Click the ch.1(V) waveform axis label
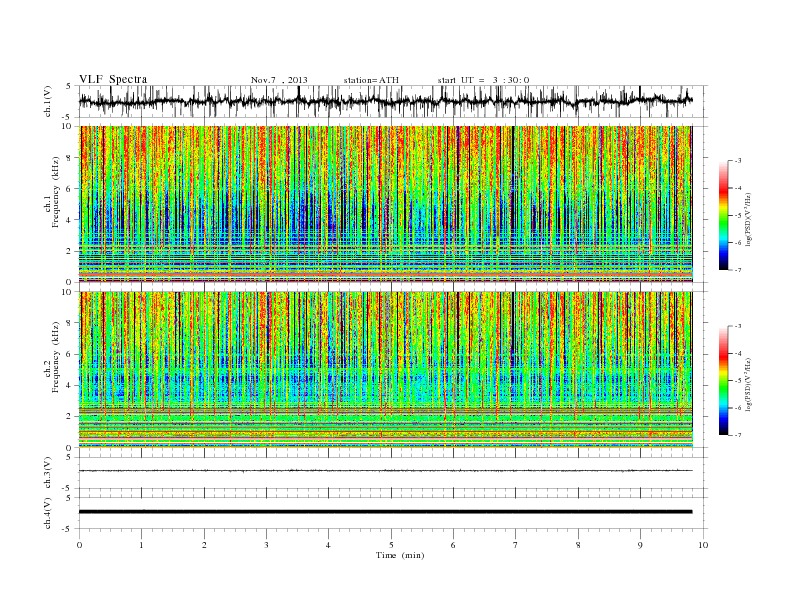792x612 pixels. 48,101
